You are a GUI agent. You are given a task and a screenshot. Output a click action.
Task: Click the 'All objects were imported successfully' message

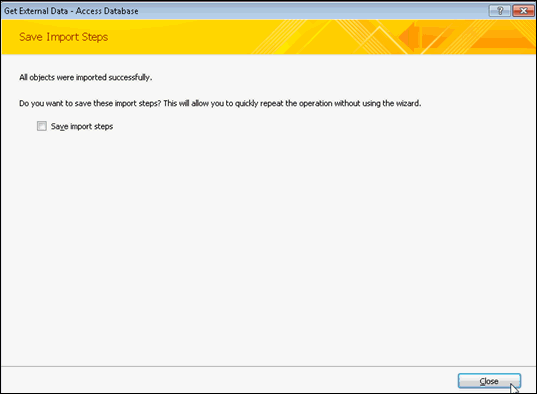(x=86, y=77)
